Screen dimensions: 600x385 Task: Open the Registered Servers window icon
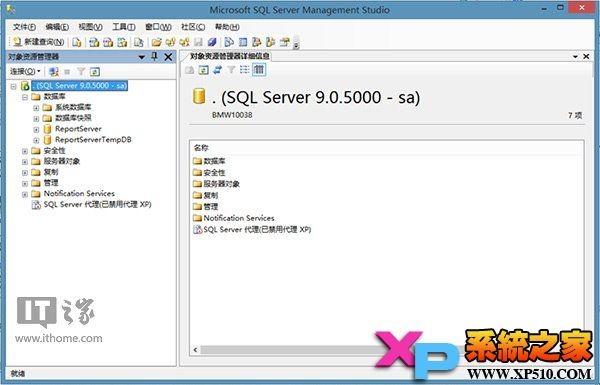tap(229, 42)
